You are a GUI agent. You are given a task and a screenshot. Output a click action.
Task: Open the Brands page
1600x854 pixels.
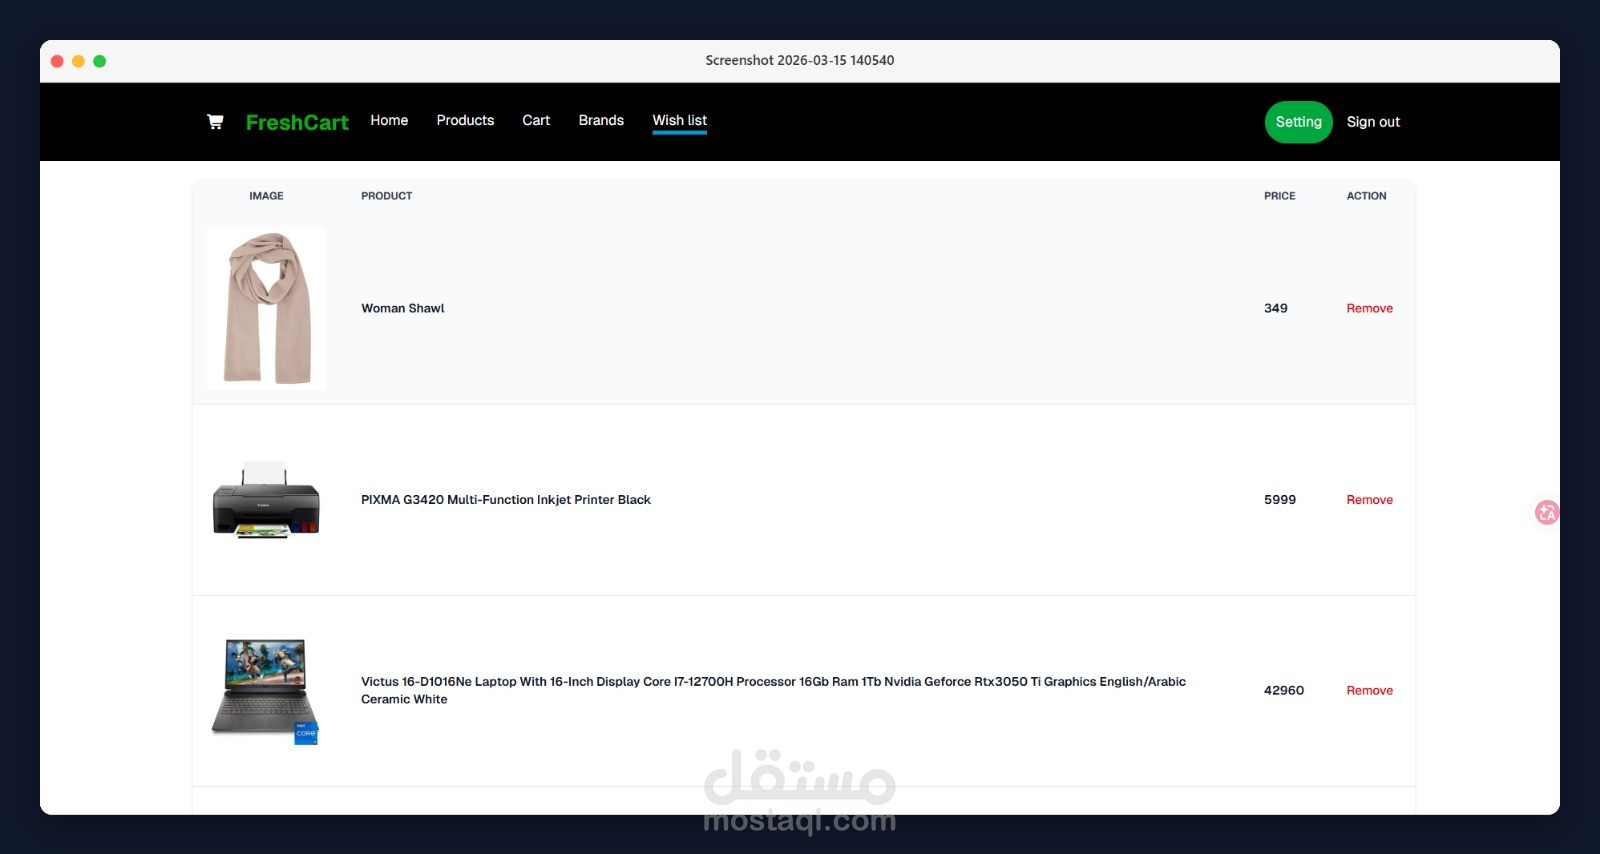tap(601, 120)
